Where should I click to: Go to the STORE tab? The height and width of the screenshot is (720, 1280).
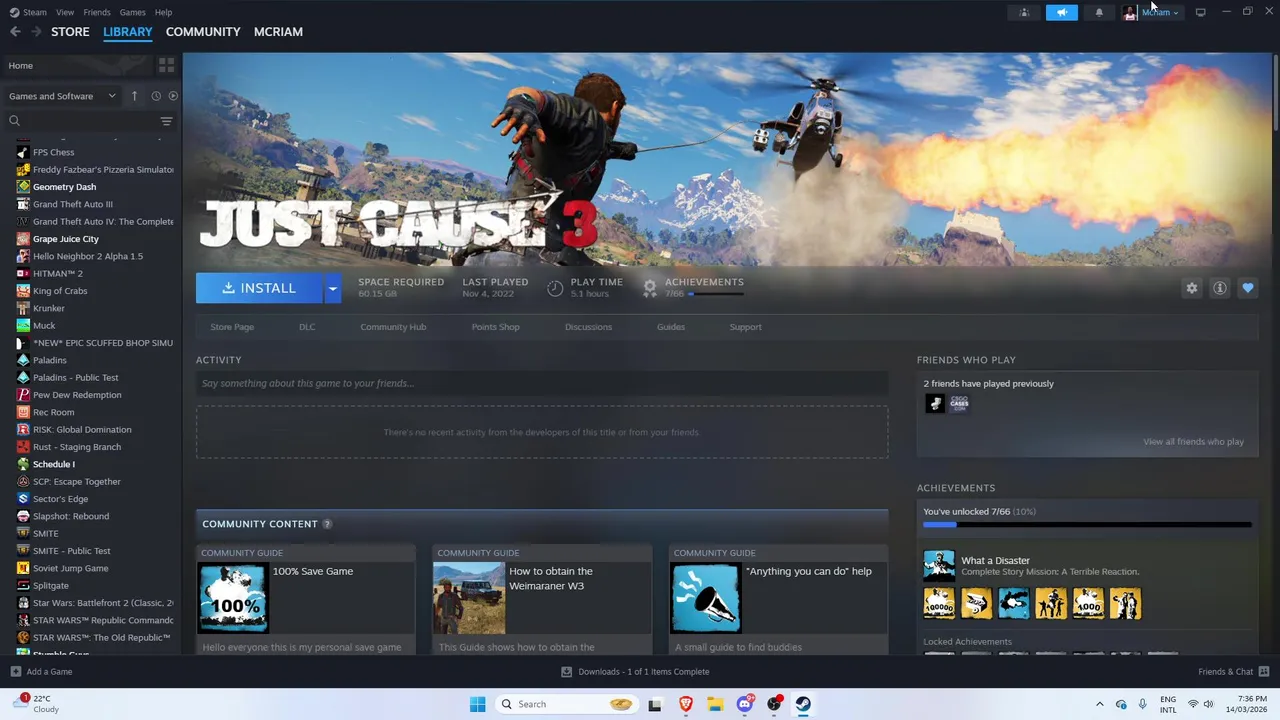(70, 32)
